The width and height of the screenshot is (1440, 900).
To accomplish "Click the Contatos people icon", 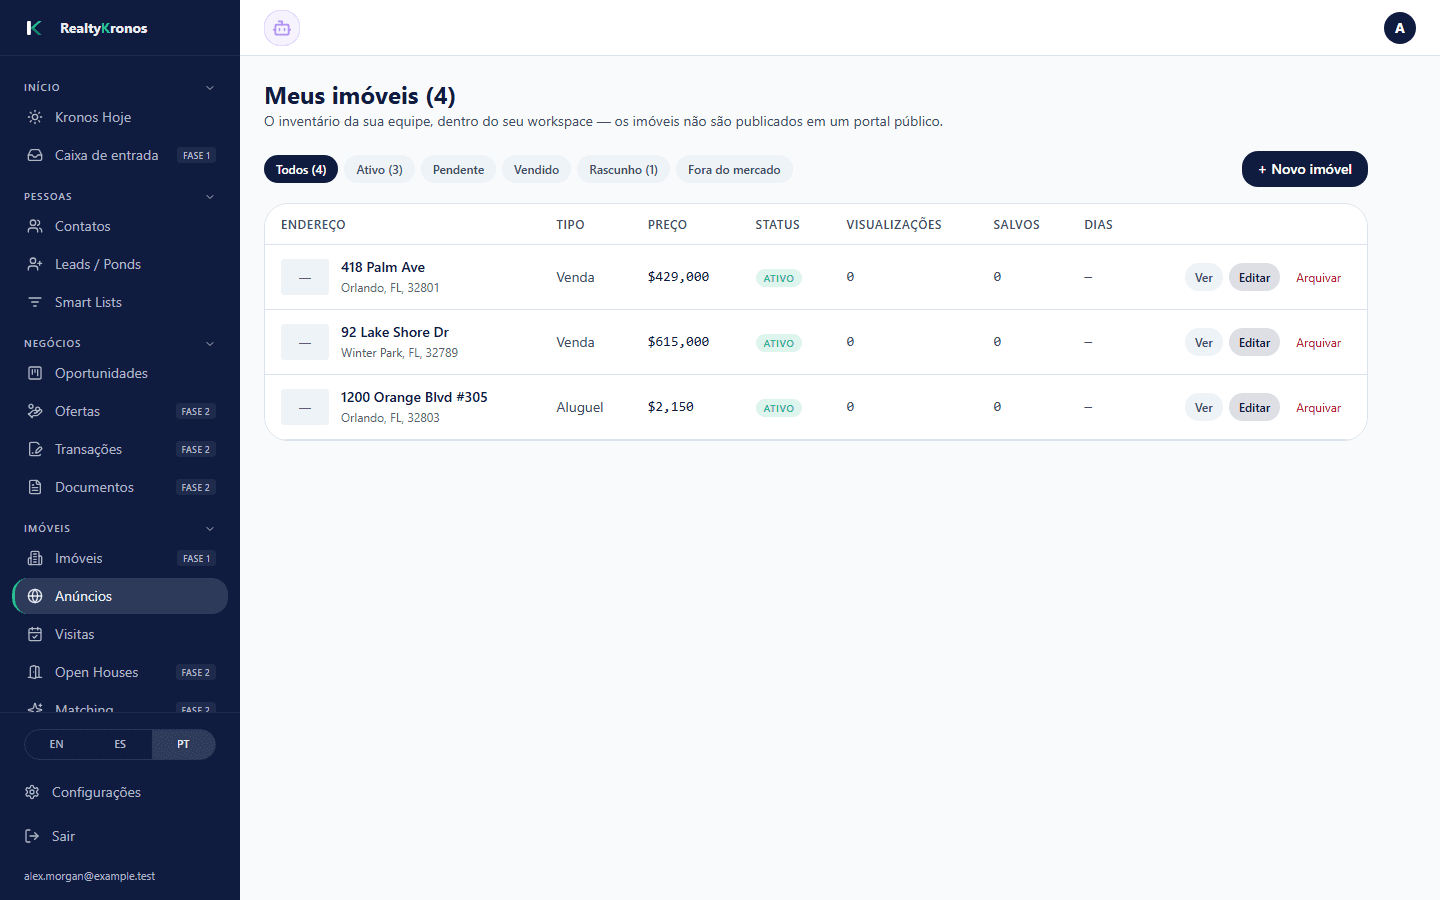I will 35,226.
